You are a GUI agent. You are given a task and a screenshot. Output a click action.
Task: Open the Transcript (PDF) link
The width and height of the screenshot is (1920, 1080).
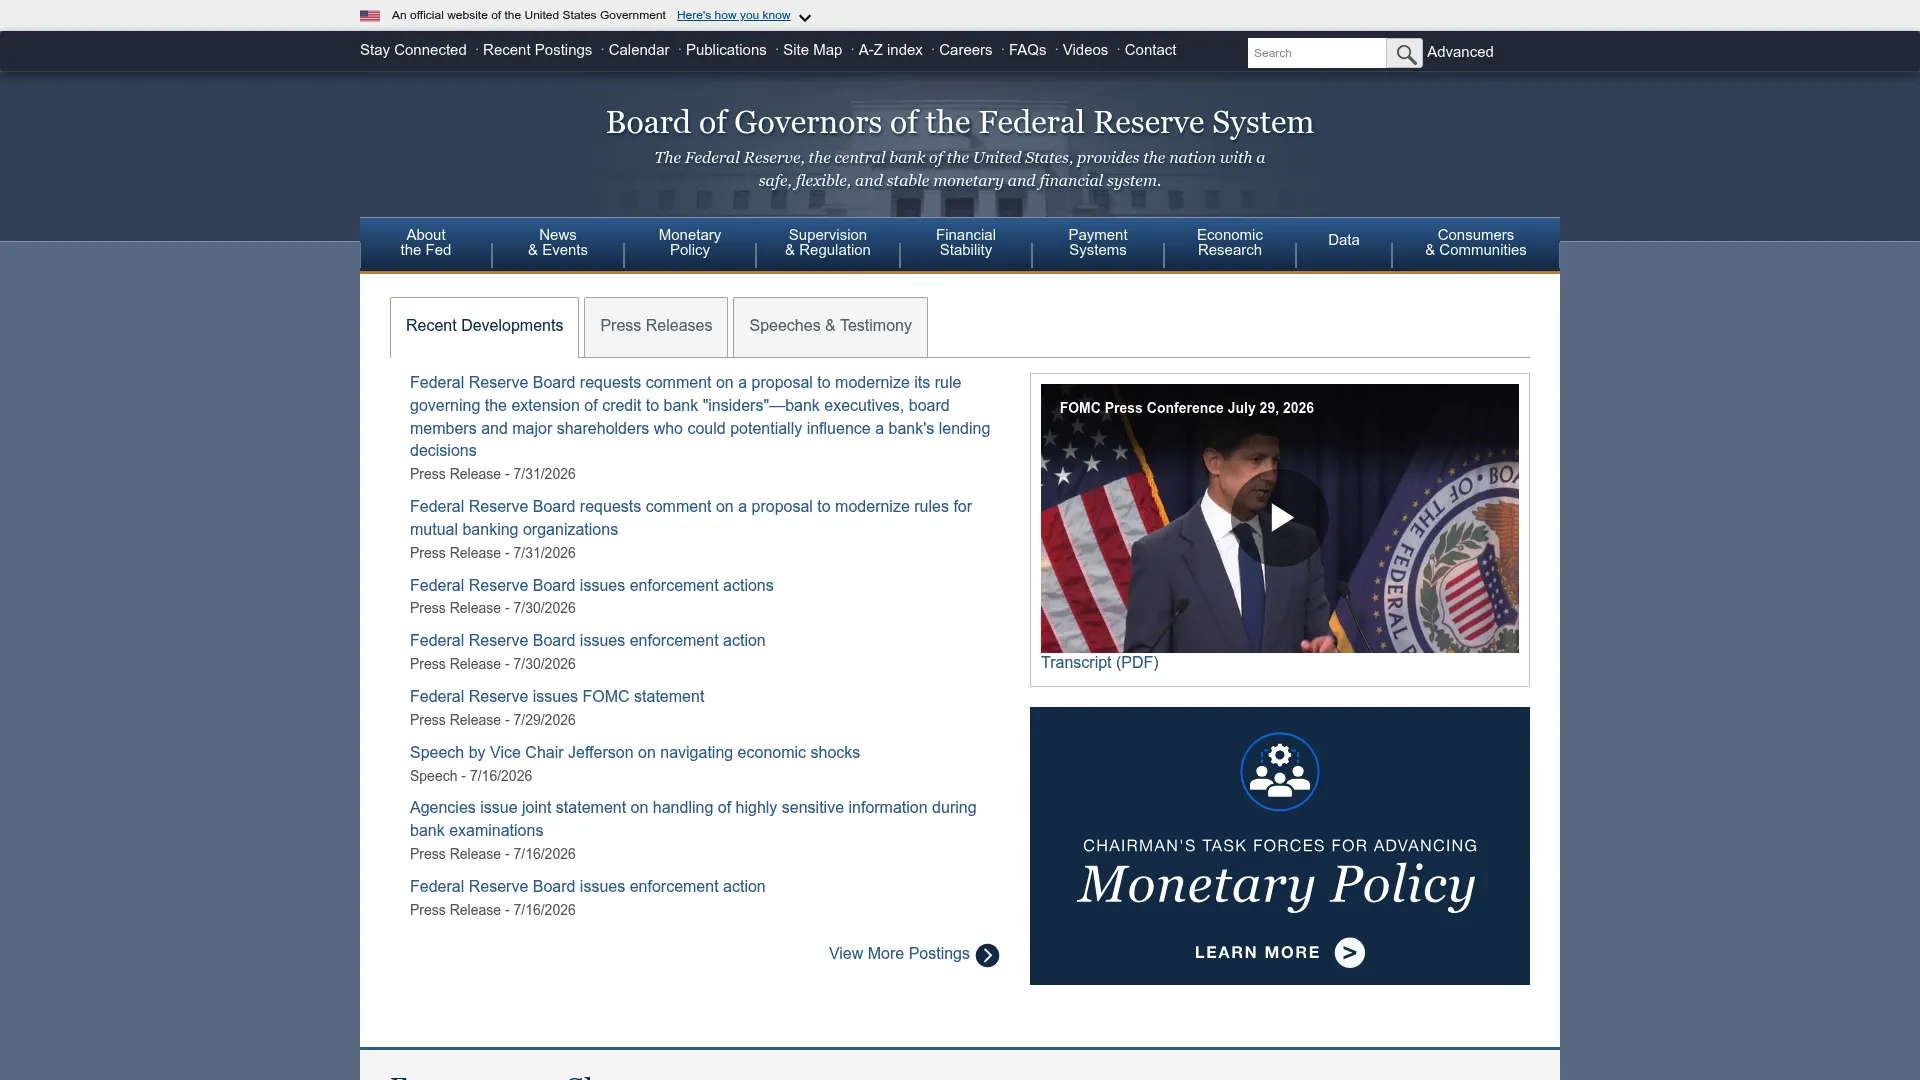coord(1099,663)
